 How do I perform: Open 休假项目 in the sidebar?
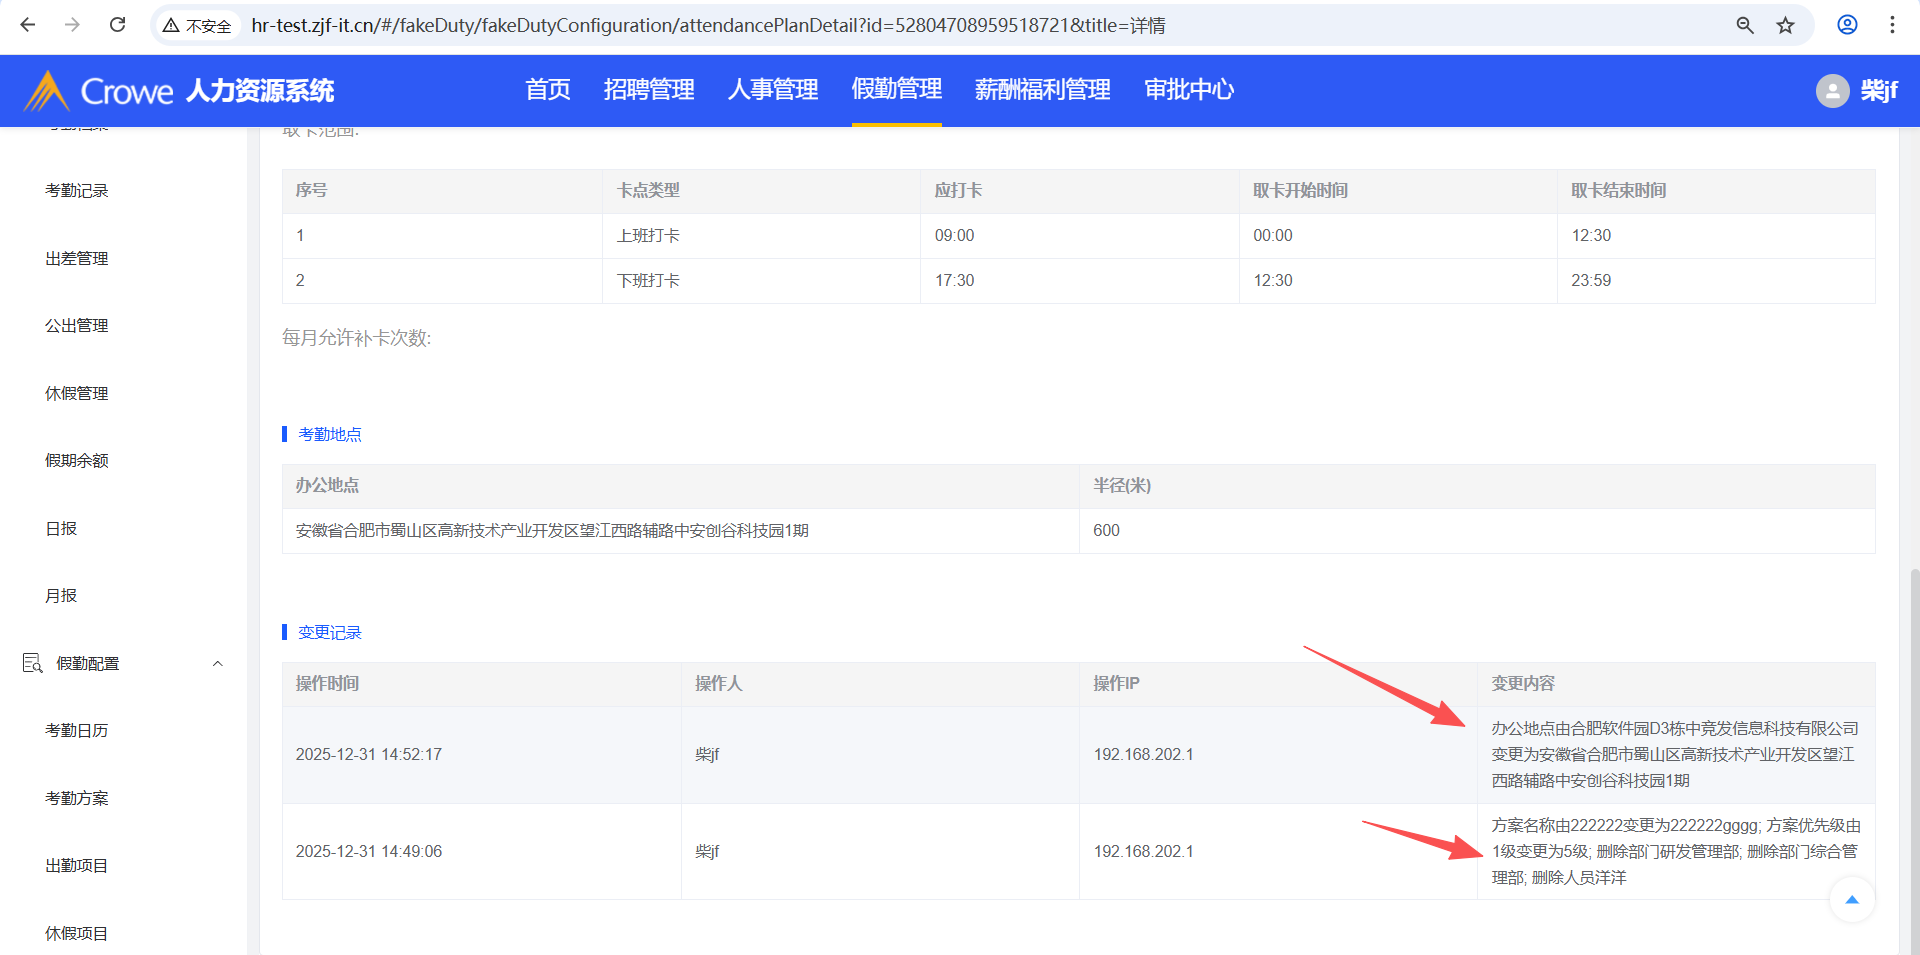pos(77,933)
